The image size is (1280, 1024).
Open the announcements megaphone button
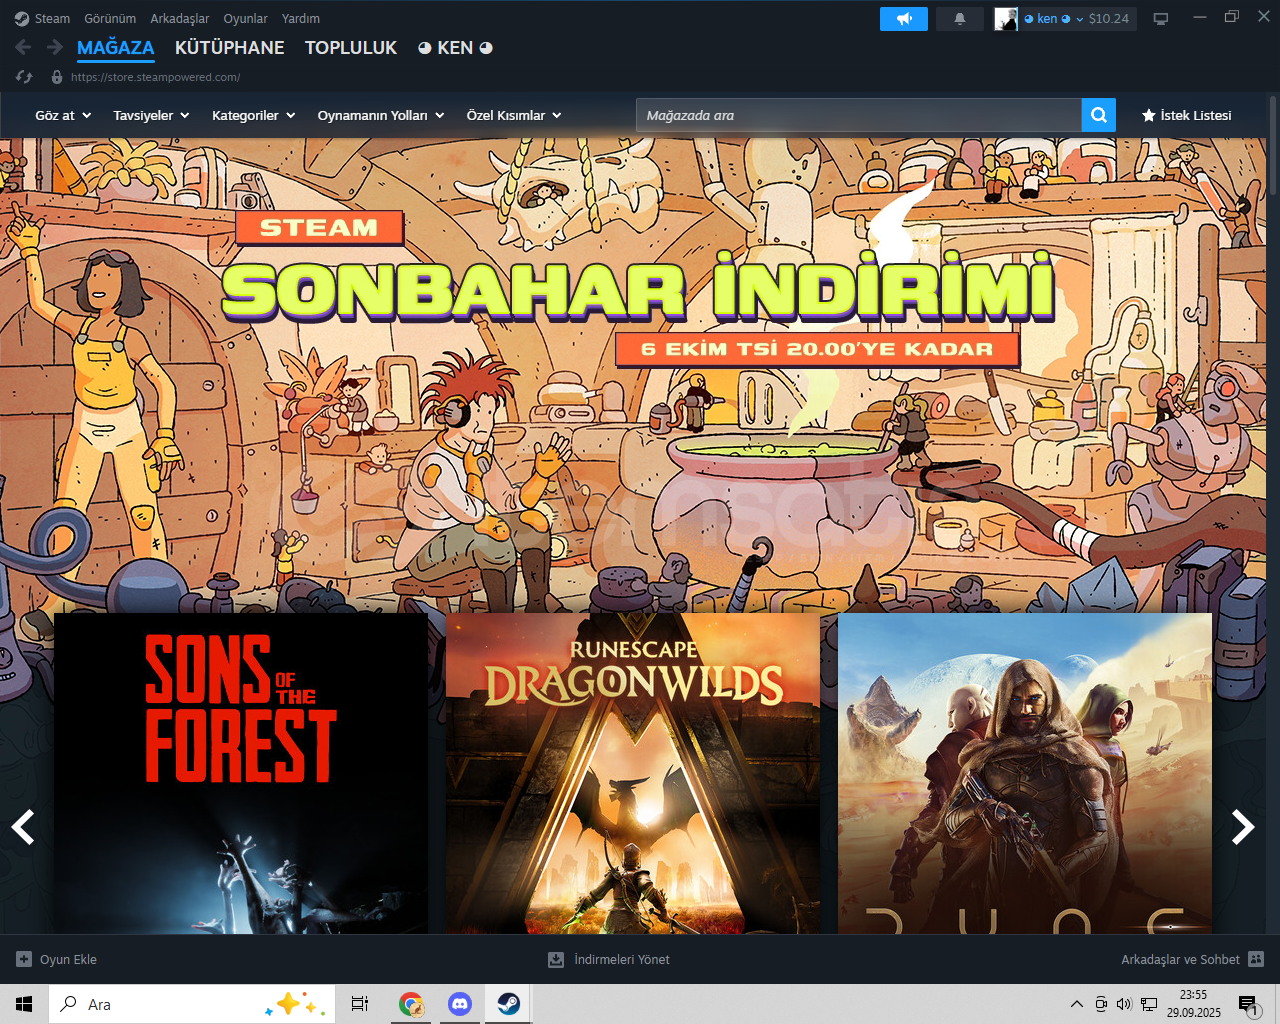point(904,19)
